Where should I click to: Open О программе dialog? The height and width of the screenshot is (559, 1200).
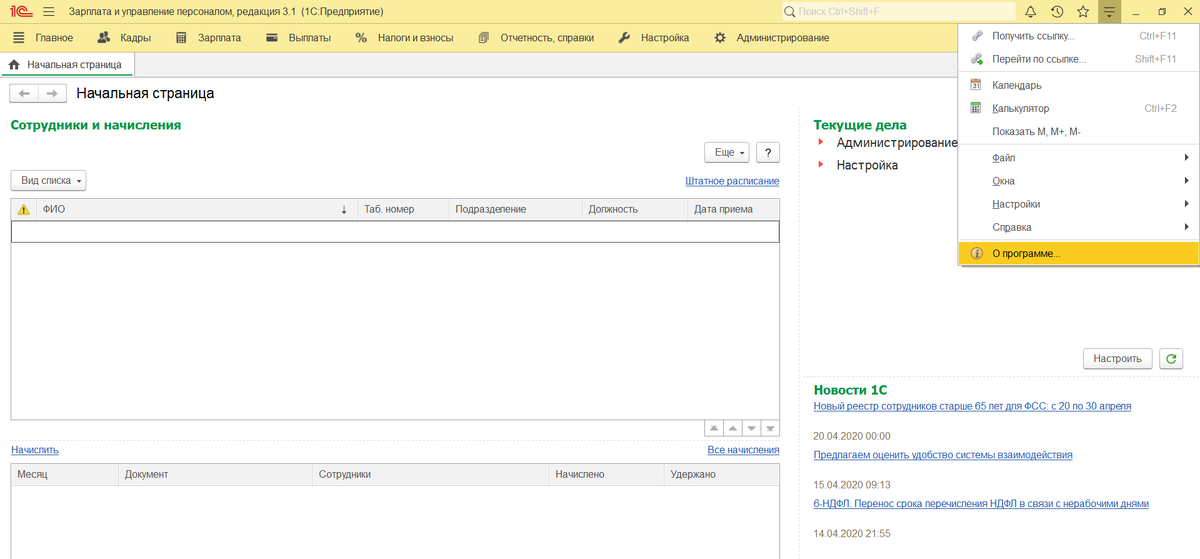(1078, 254)
